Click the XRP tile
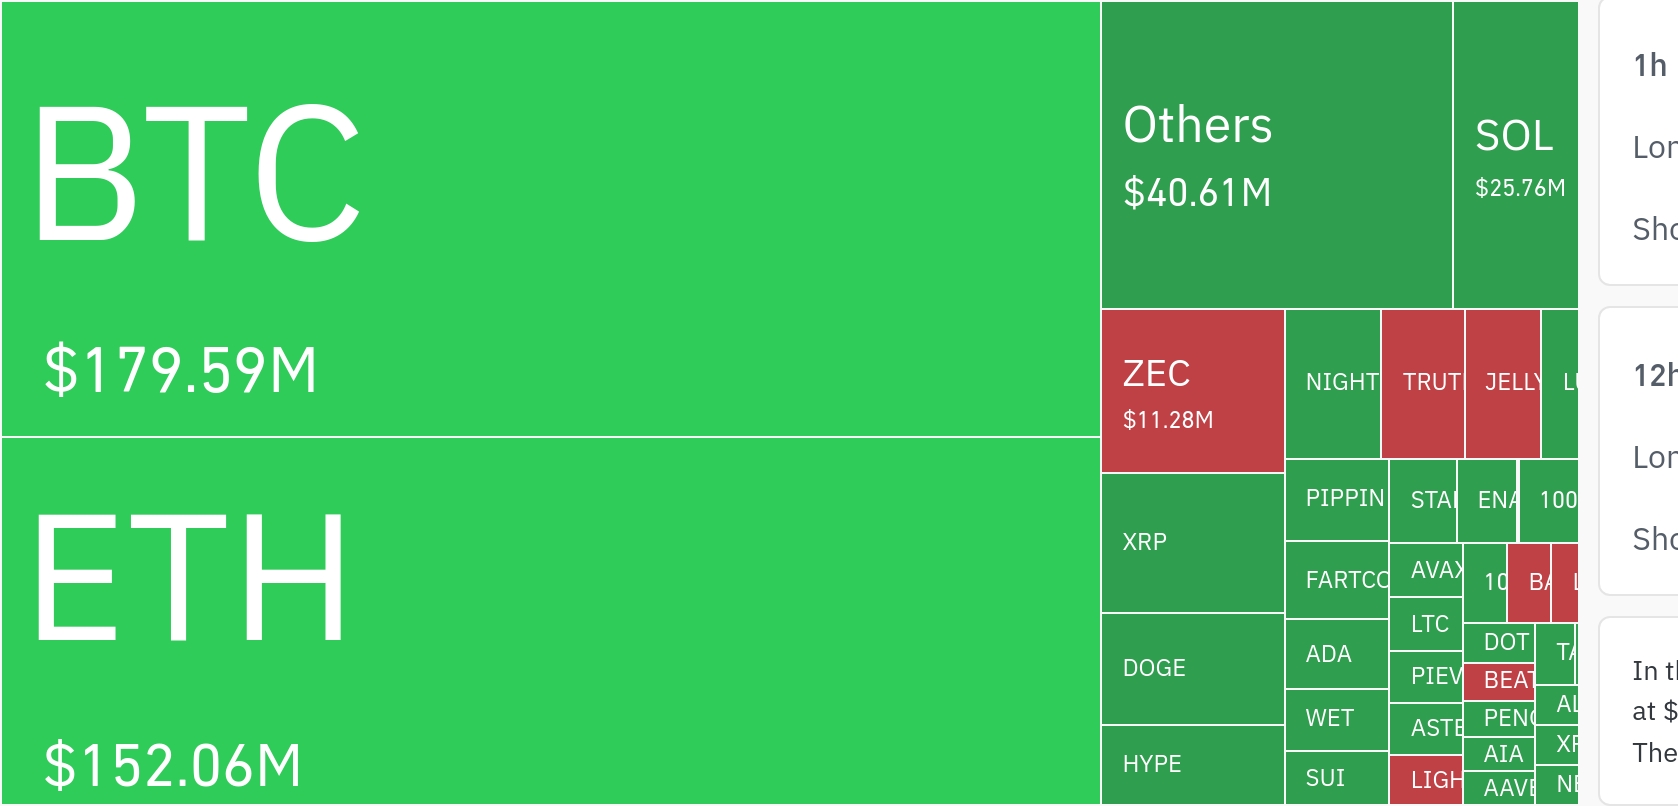1678x806 pixels. pos(1192,543)
